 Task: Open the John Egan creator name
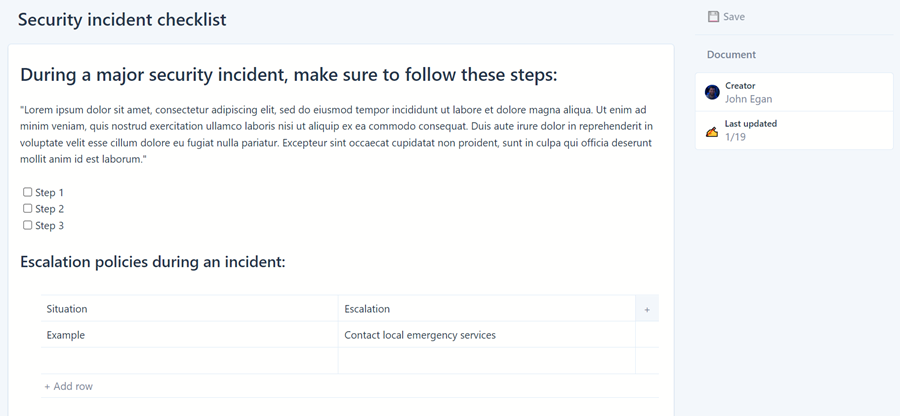tap(748, 99)
